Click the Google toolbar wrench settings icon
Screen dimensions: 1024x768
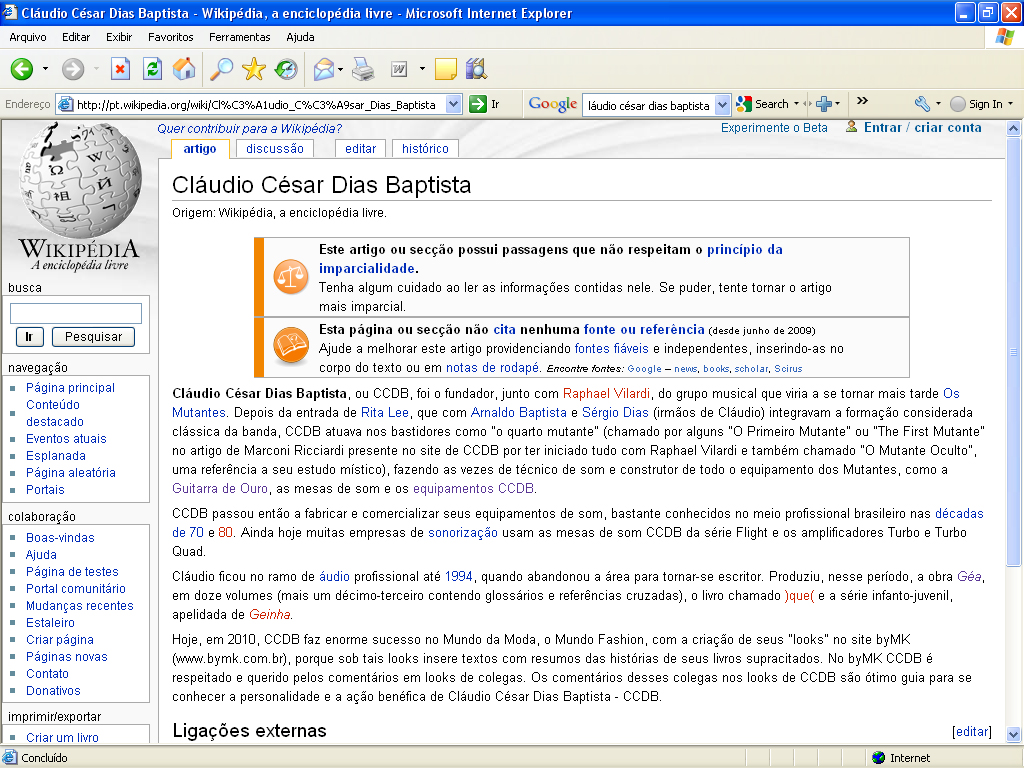pos(922,104)
